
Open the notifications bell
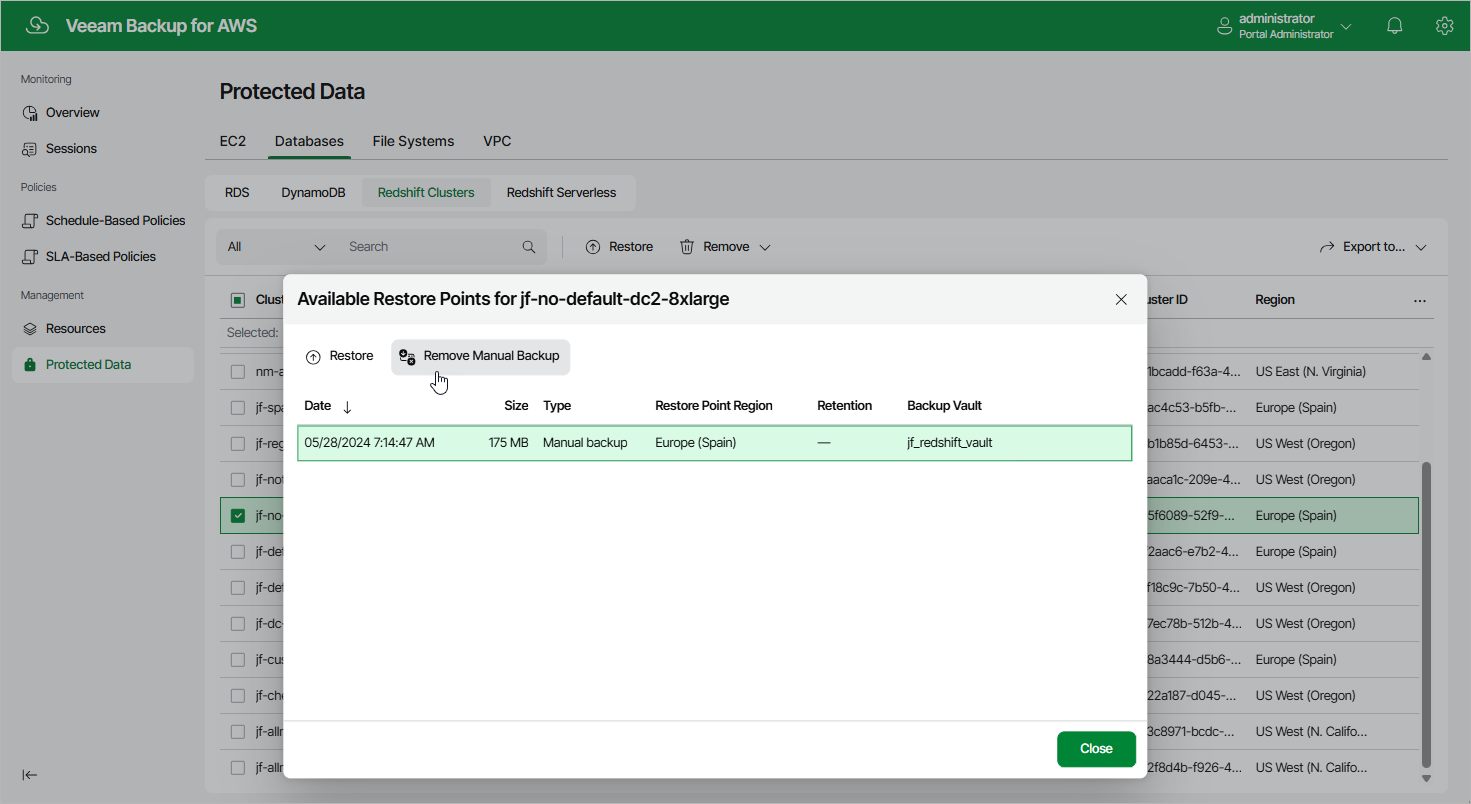1395,26
